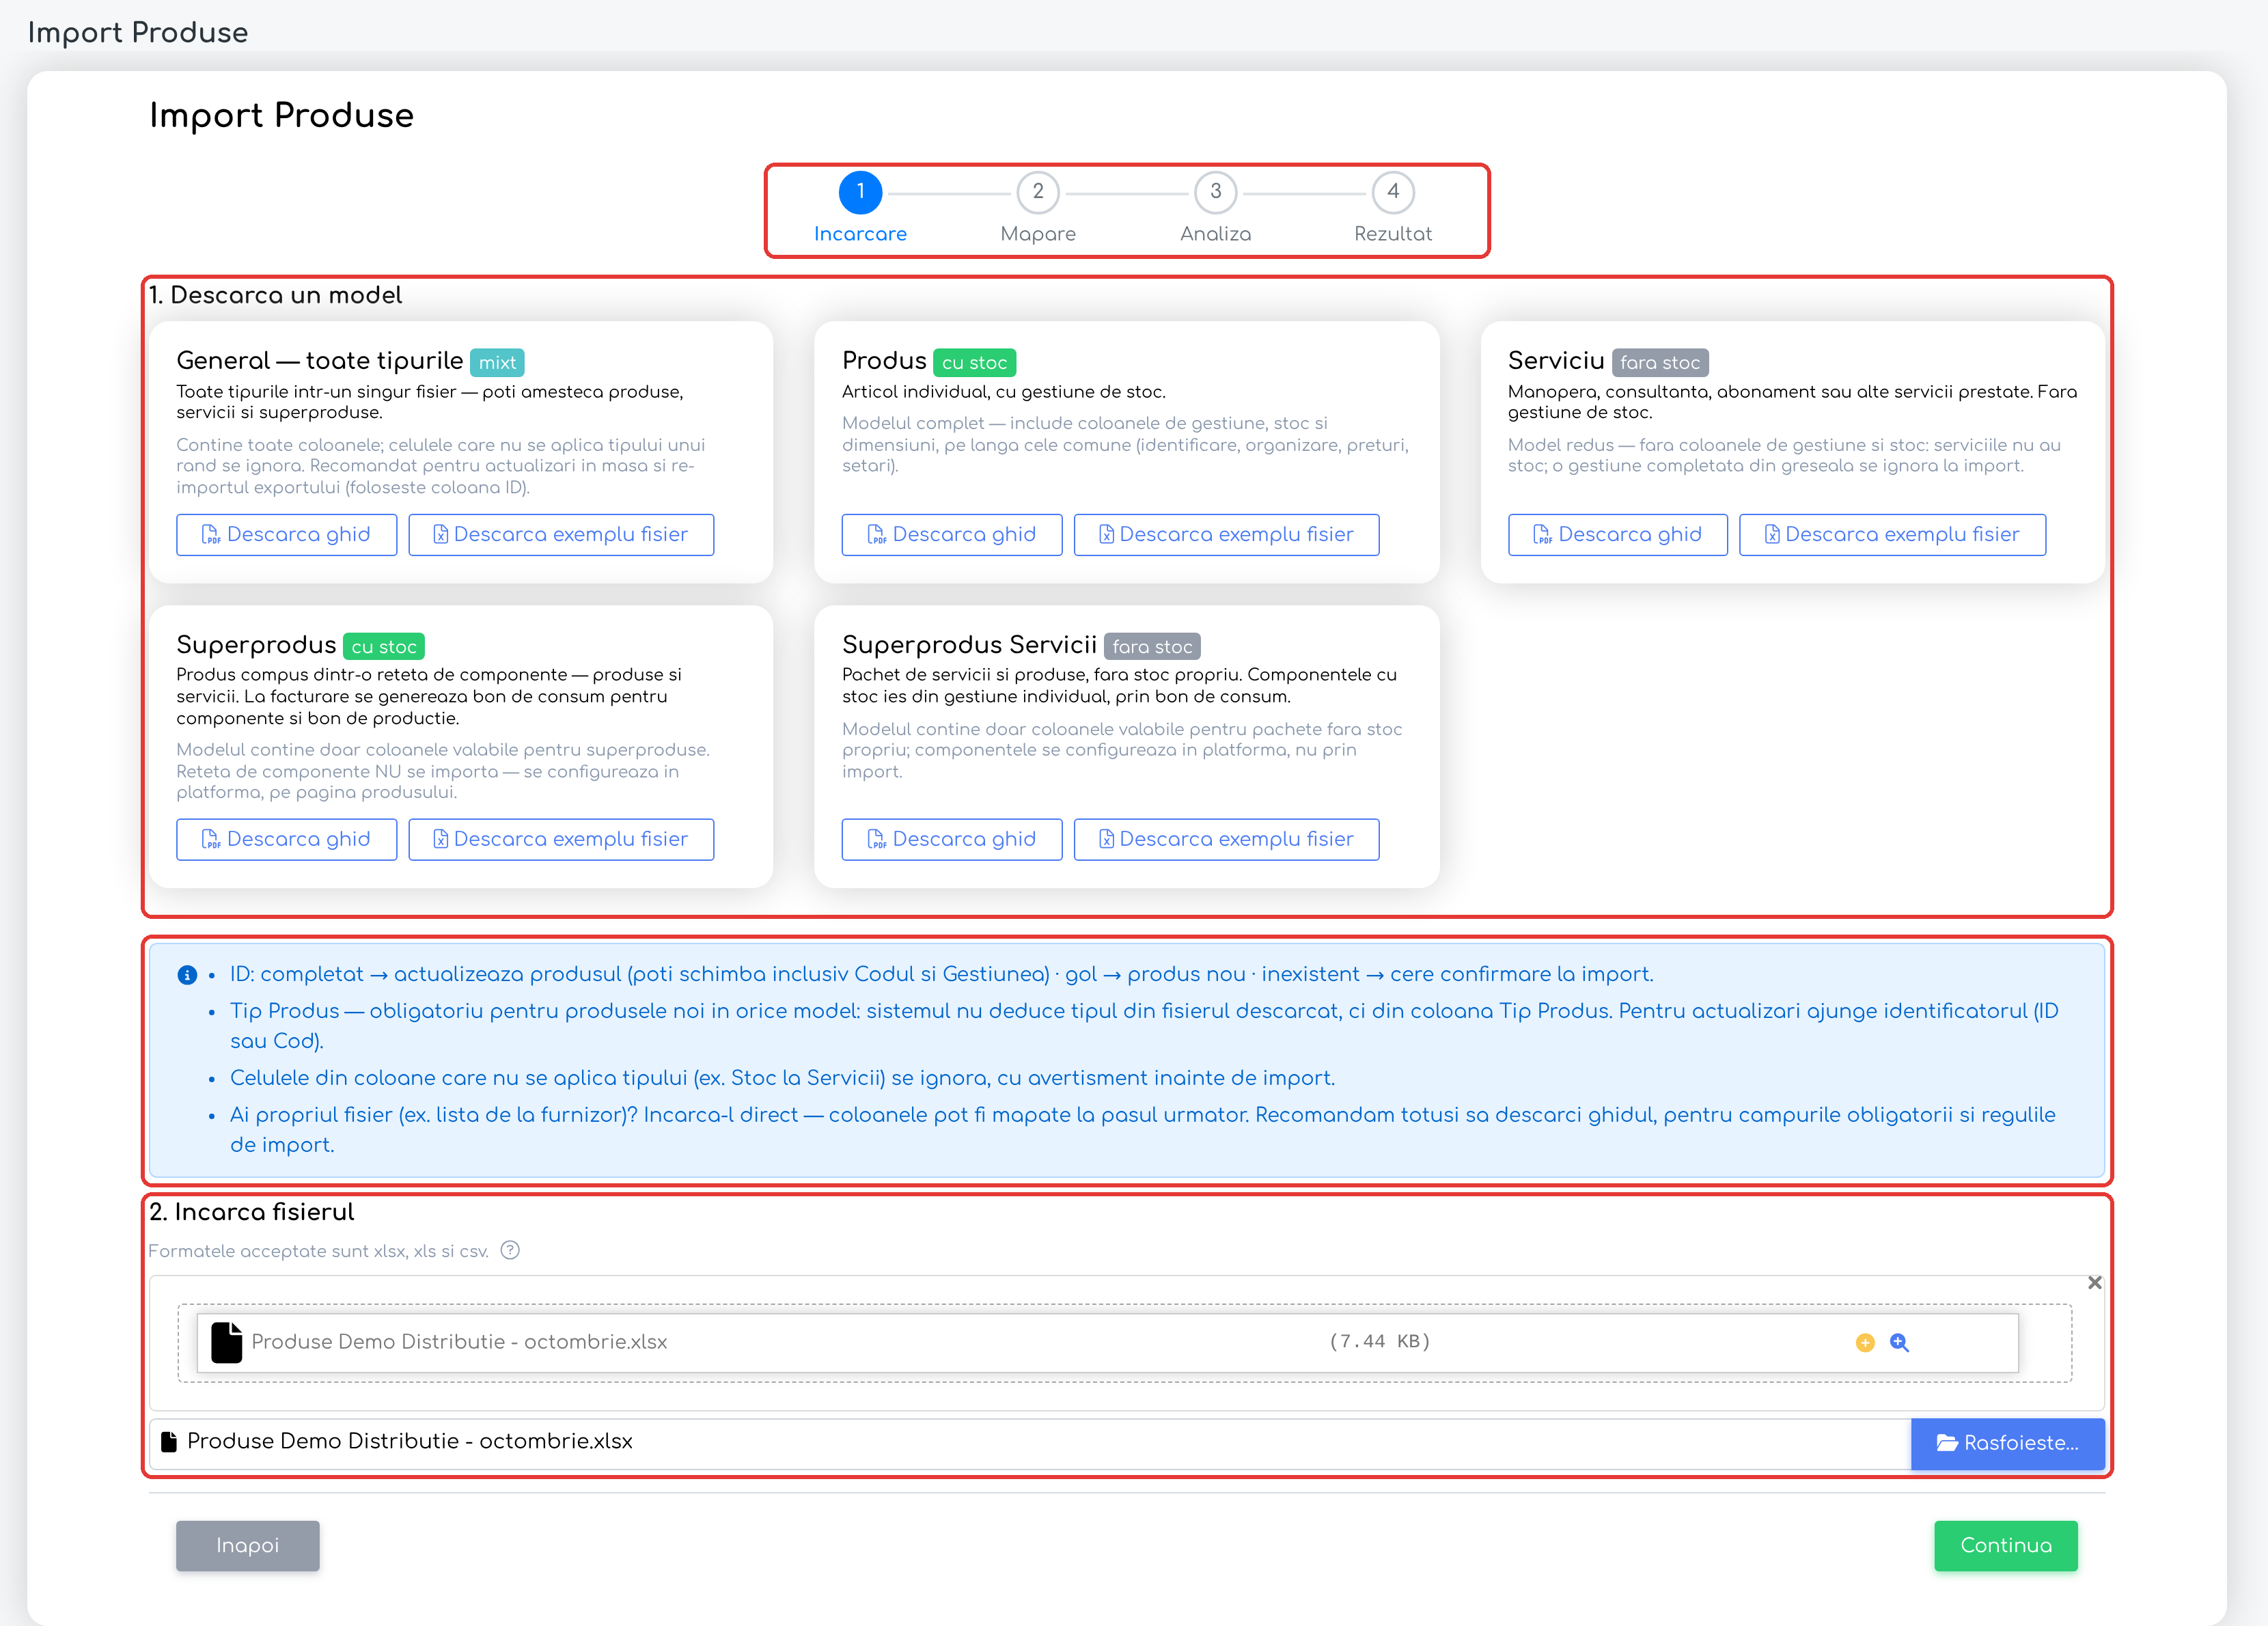This screenshot has height=1626, width=2268.
Task: Click the uploaded file preview row
Action: pyautogui.click(x=1107, y=1342)
